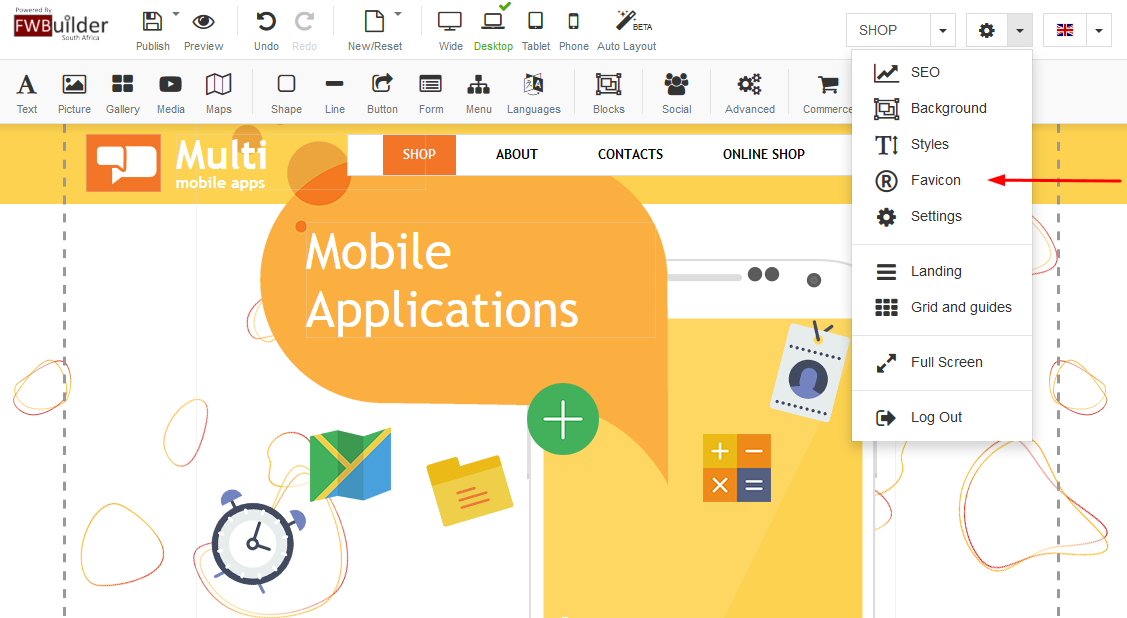Click the UK flag language button
Viewport: 1127px width, 618px height.
[x=1064, y=30]
